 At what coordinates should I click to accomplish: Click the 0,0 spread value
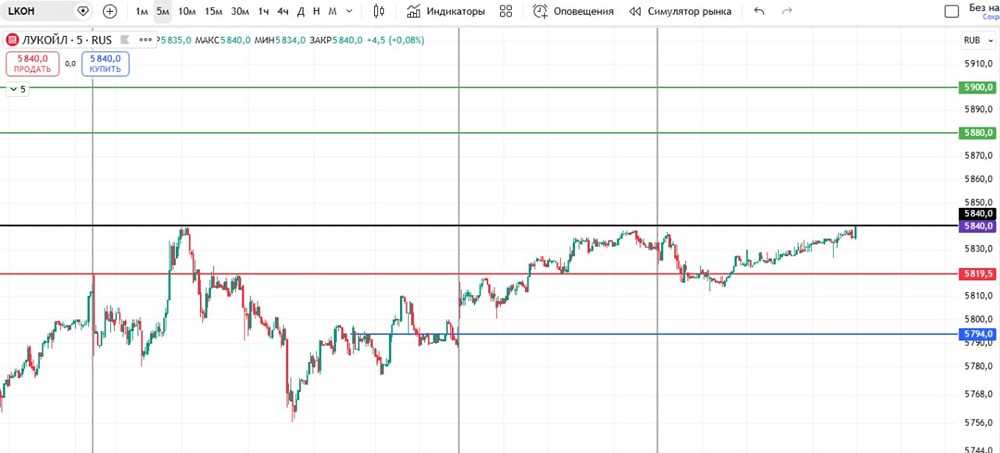click(x=70, y=64)
